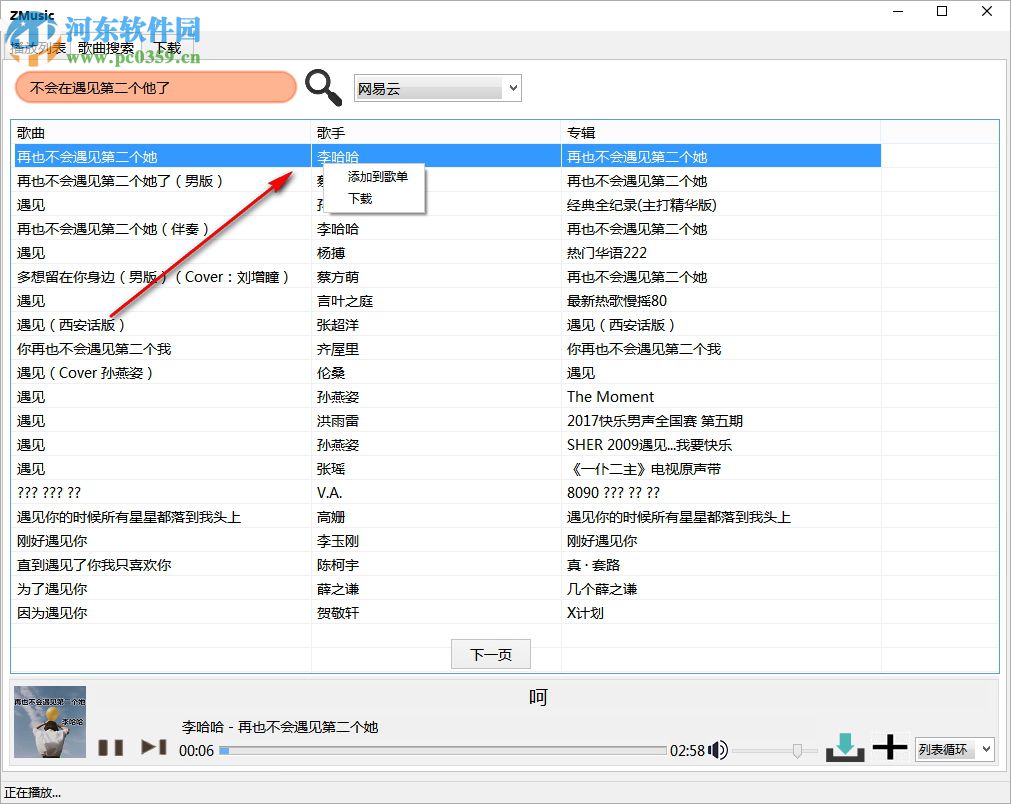Skip to next track icon
Screen dimensions: 1011x804
coord(152,746)
